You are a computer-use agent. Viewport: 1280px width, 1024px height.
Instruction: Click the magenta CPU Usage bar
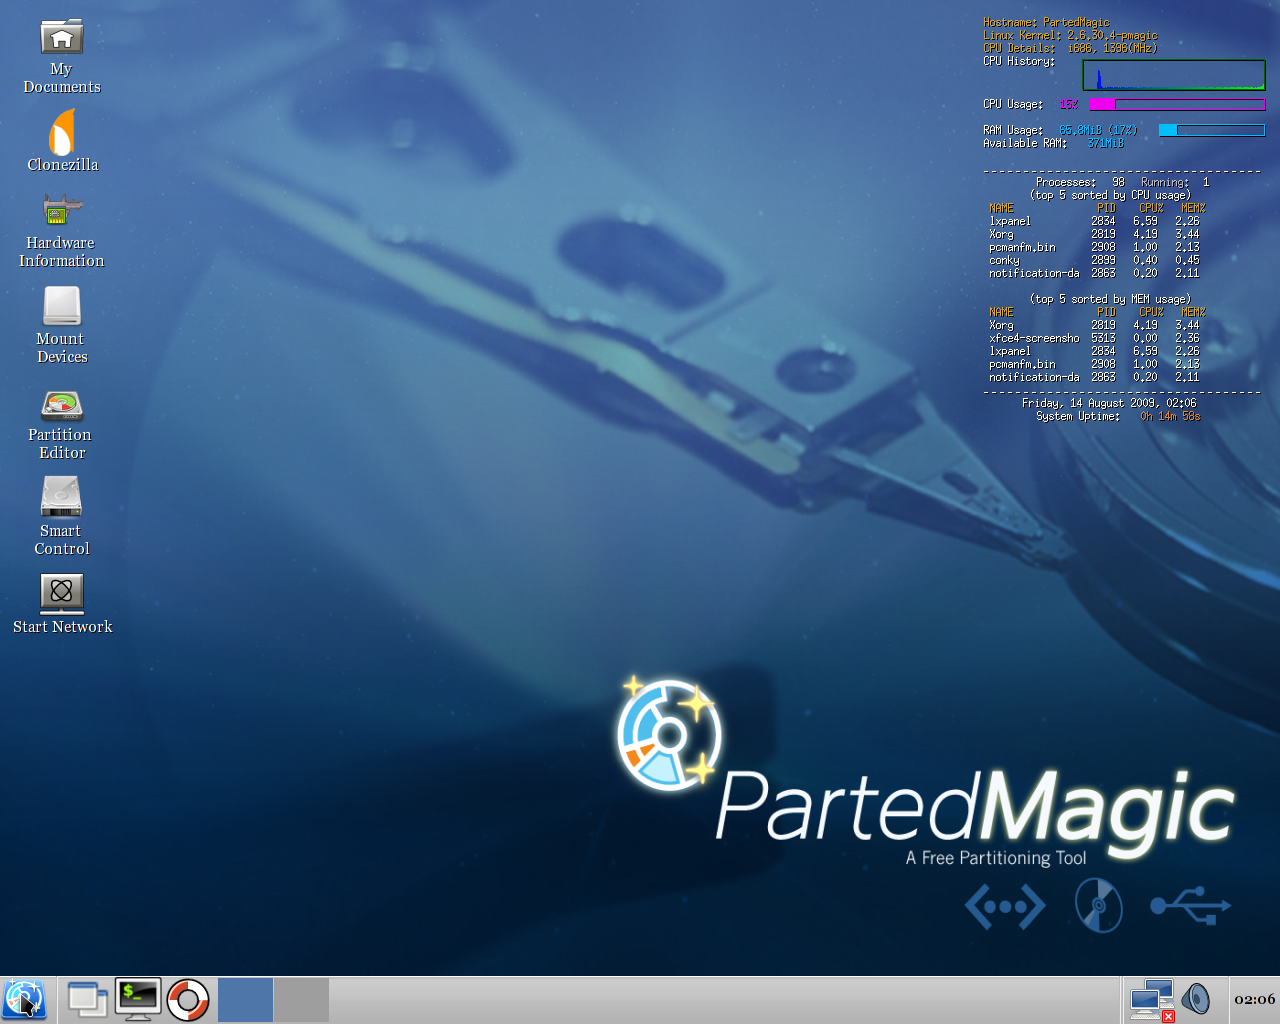tap(1177, 104)
